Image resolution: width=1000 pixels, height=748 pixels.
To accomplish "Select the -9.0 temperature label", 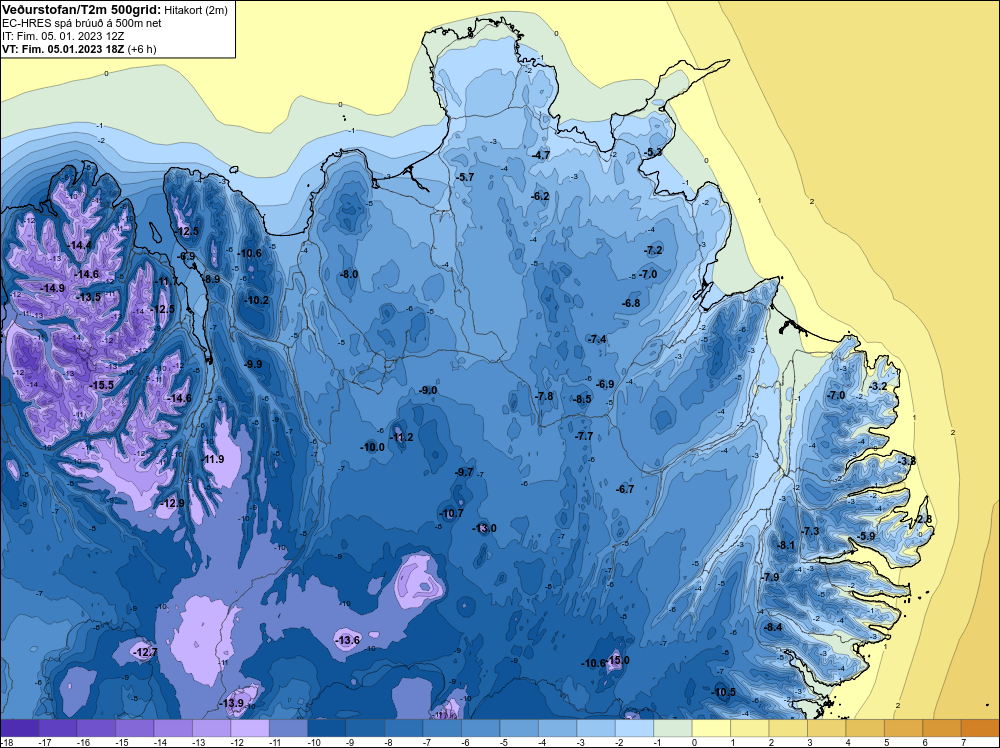I will point(429,390).
